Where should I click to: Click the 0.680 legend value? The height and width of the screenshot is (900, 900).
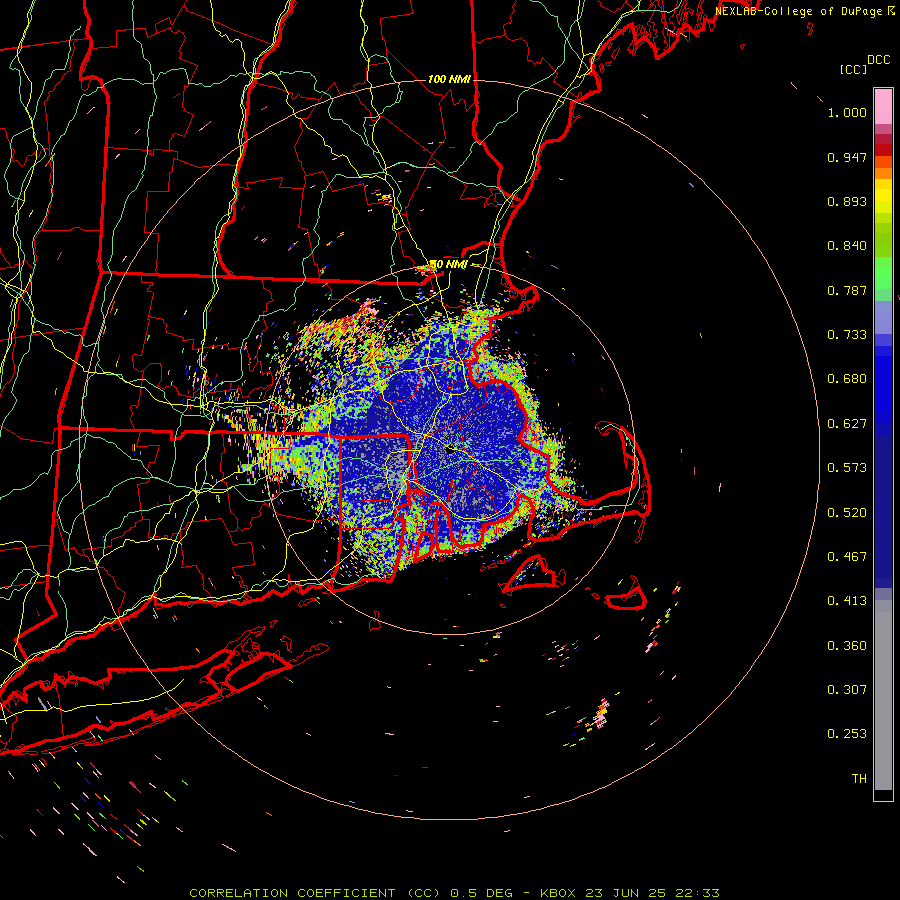847,379
